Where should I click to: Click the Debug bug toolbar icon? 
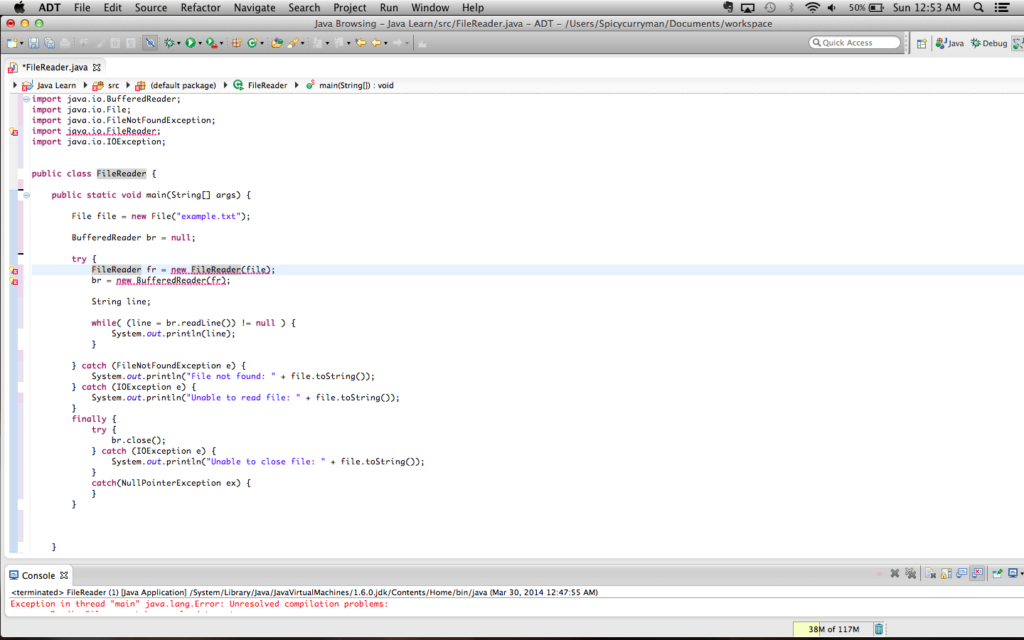[169, 43]
